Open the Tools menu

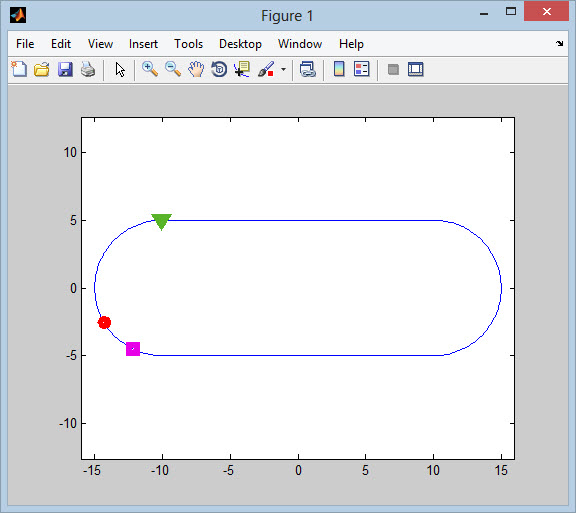(188, 44)
